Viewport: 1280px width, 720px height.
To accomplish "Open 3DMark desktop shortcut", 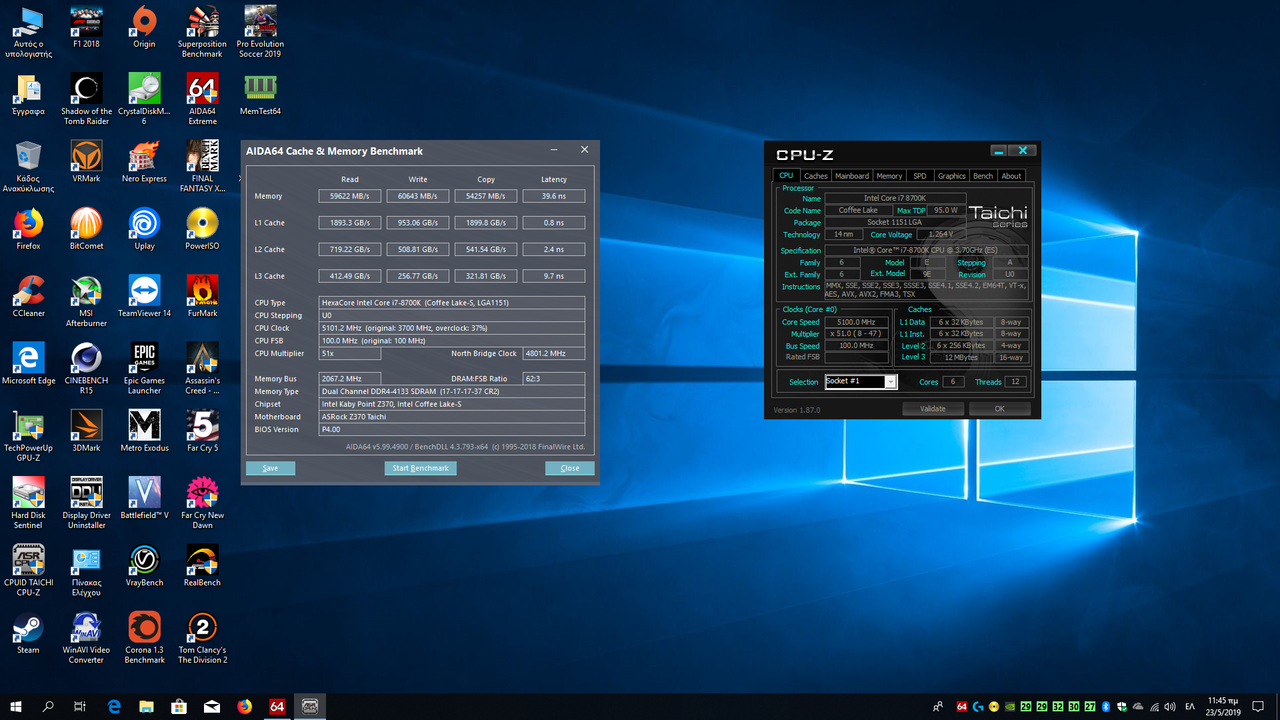I will pyautogui.click(x=86, y=431).
